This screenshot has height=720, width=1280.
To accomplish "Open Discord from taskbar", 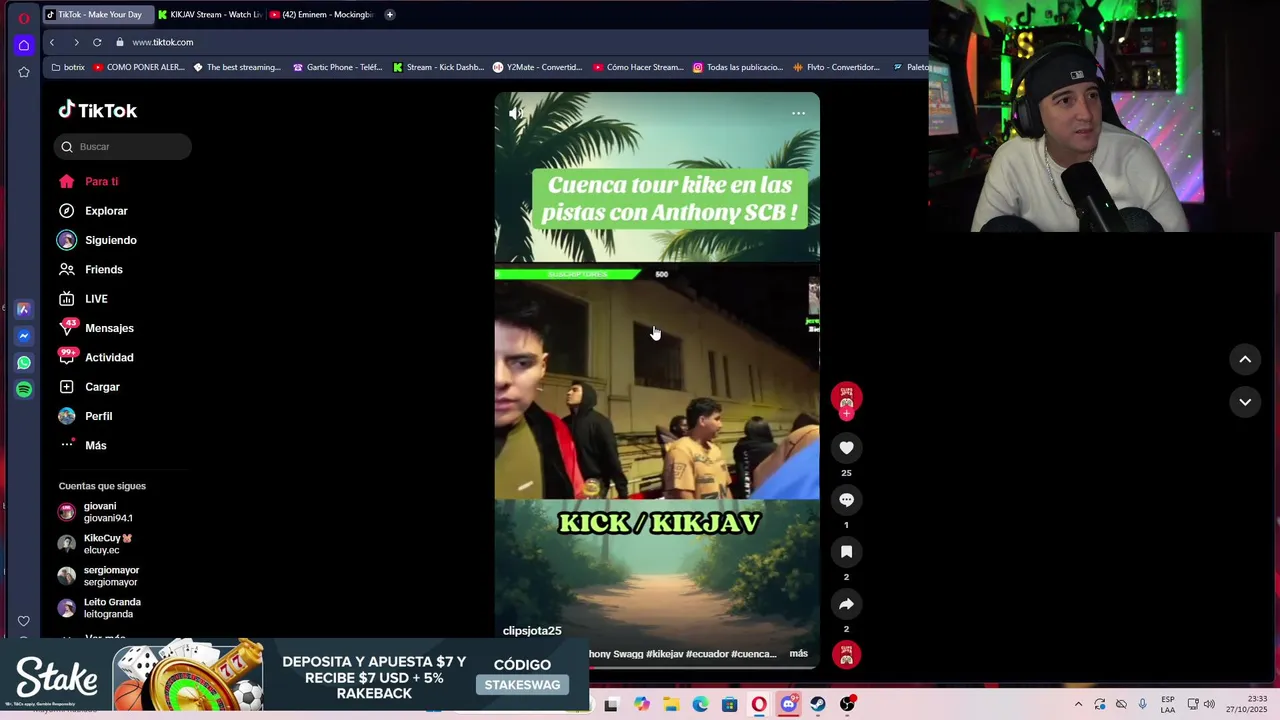I will (x=788, y=705).
